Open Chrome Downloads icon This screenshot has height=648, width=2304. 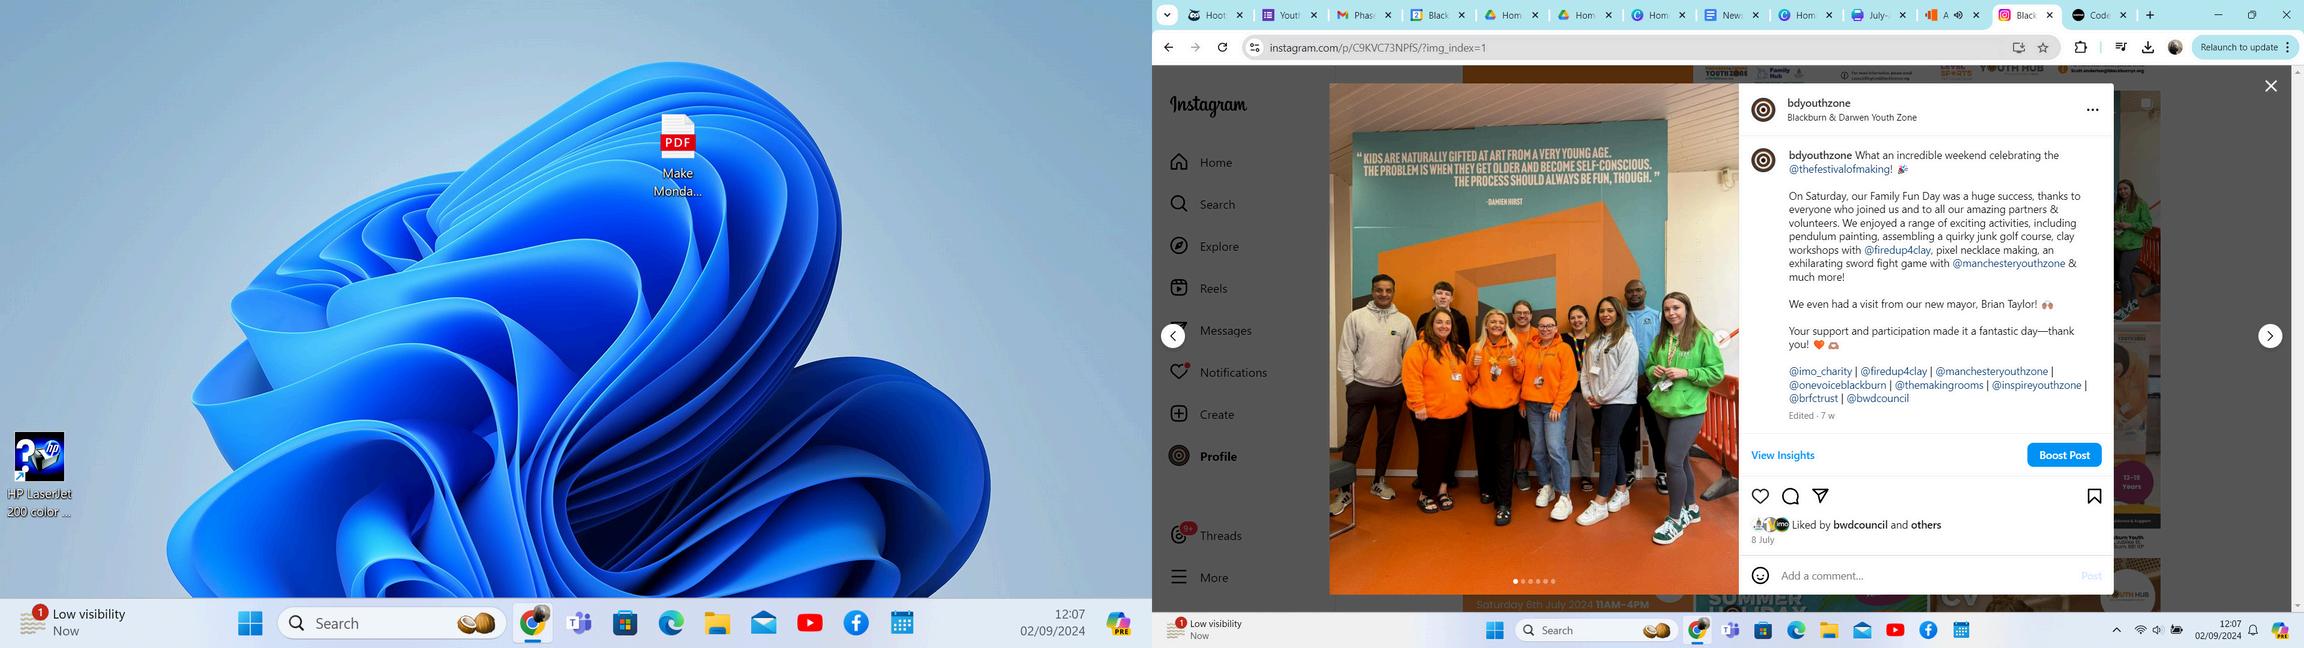[x=2148, y=47]
